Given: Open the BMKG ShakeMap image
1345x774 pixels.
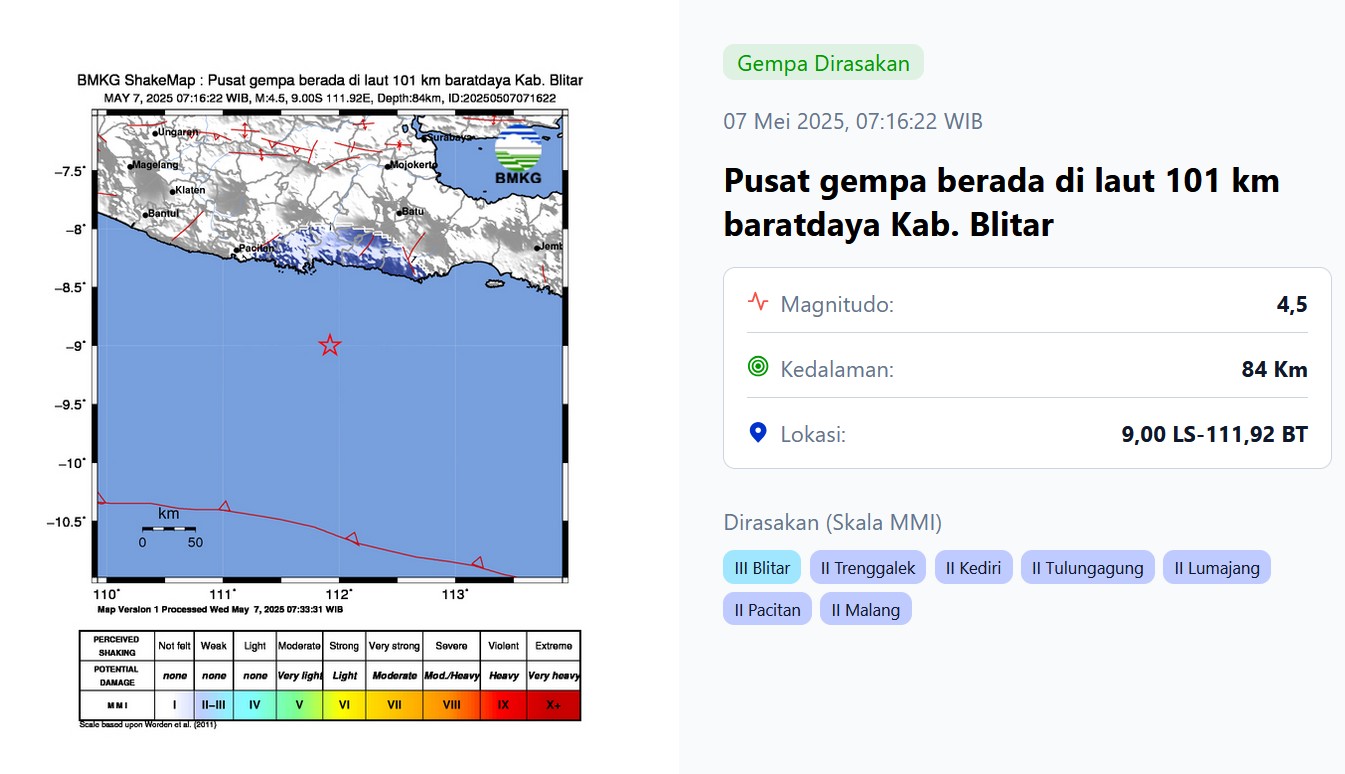Looking at the screenshot, I should [x=330, y=400].
